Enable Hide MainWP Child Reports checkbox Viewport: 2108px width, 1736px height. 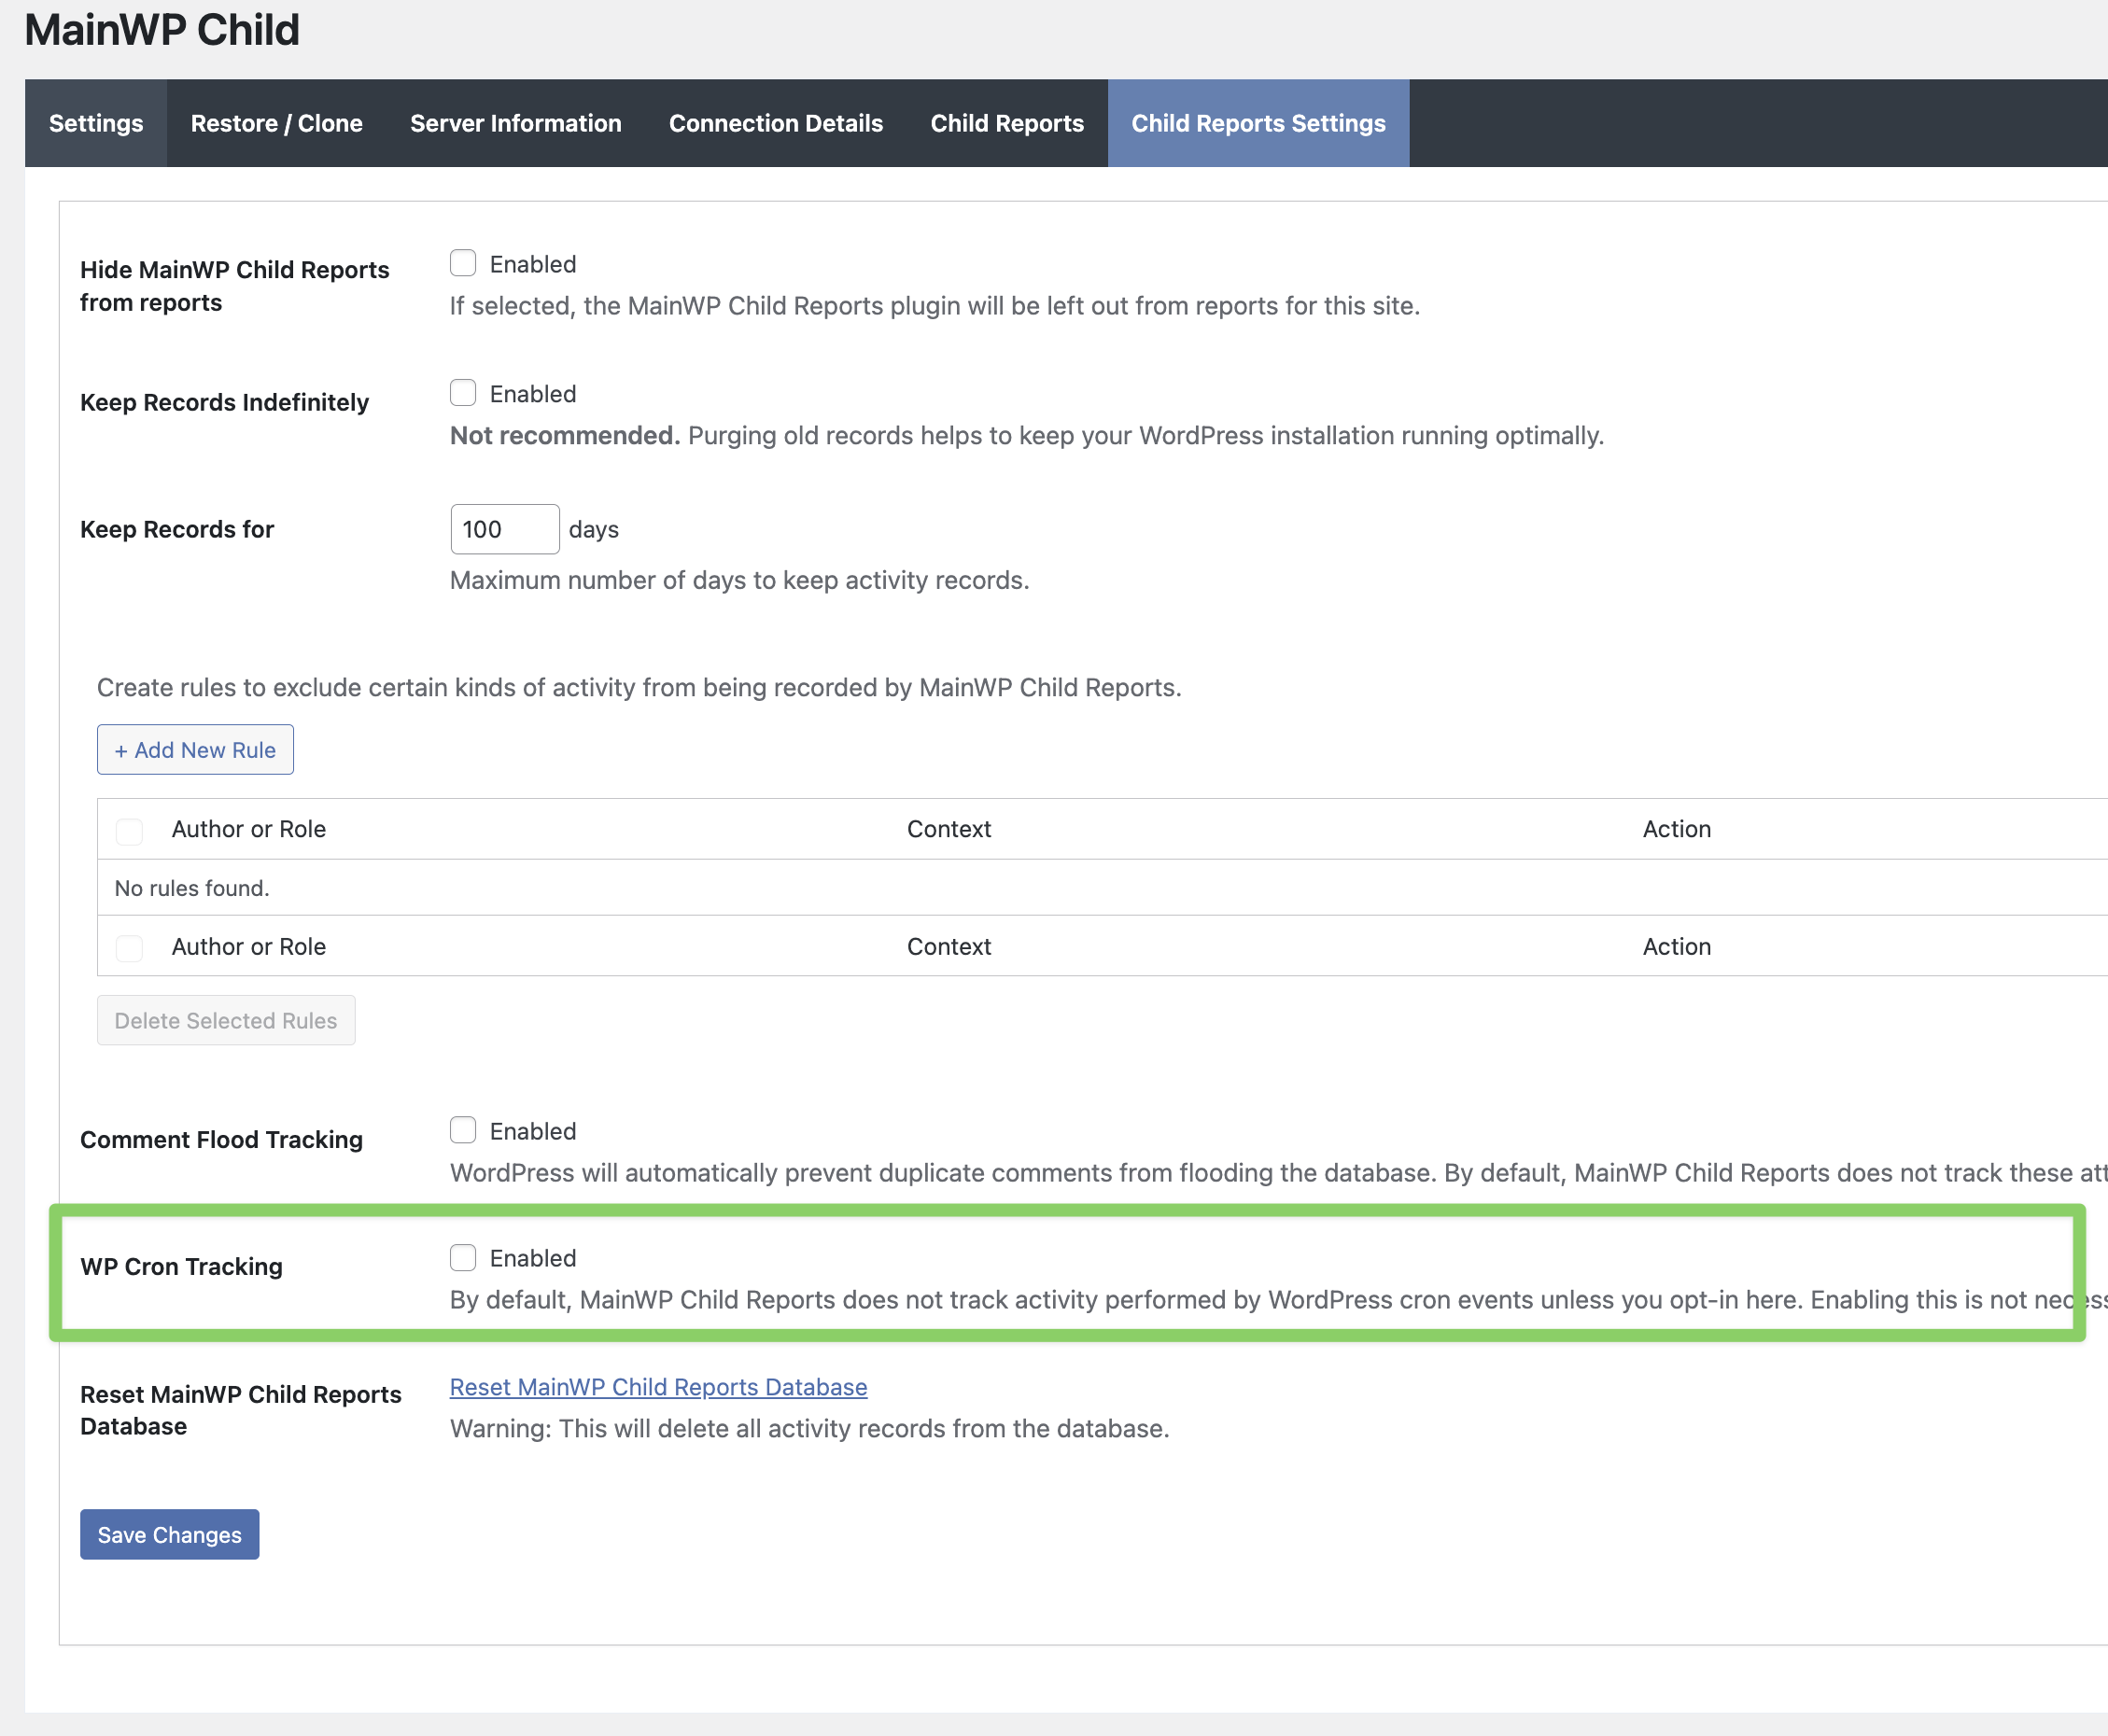pos(462,263)
